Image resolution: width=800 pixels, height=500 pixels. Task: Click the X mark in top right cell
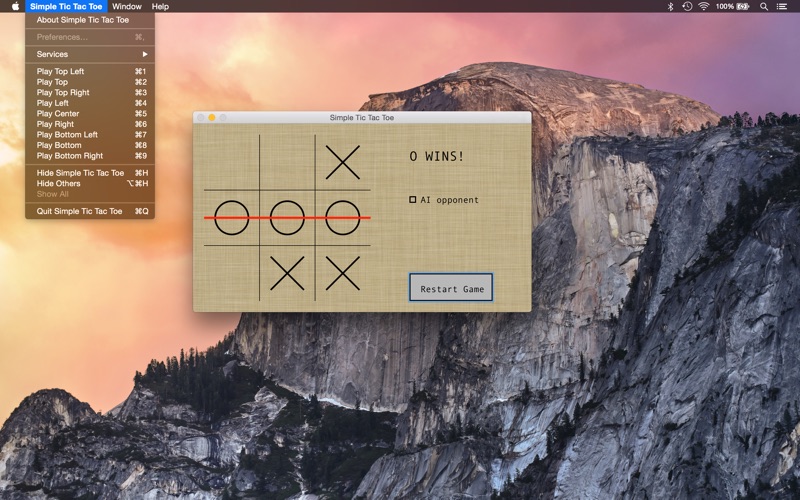point(343,162)
